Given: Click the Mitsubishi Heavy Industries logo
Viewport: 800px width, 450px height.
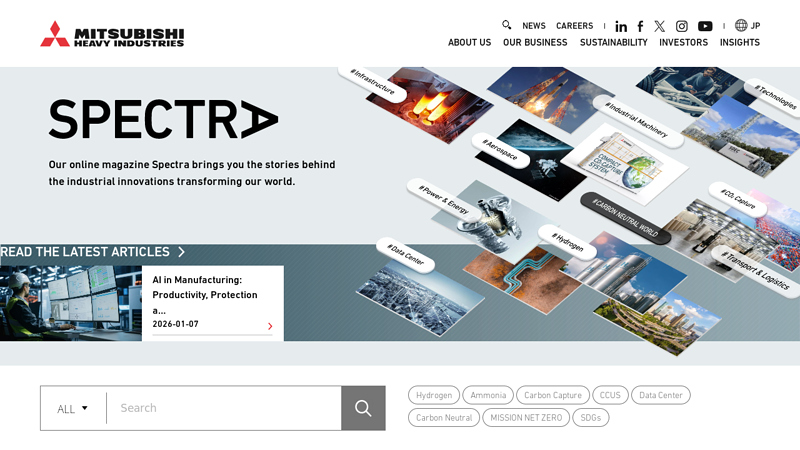Looking at the screenshot, I should pyautogui.click(x=112, y=34).
